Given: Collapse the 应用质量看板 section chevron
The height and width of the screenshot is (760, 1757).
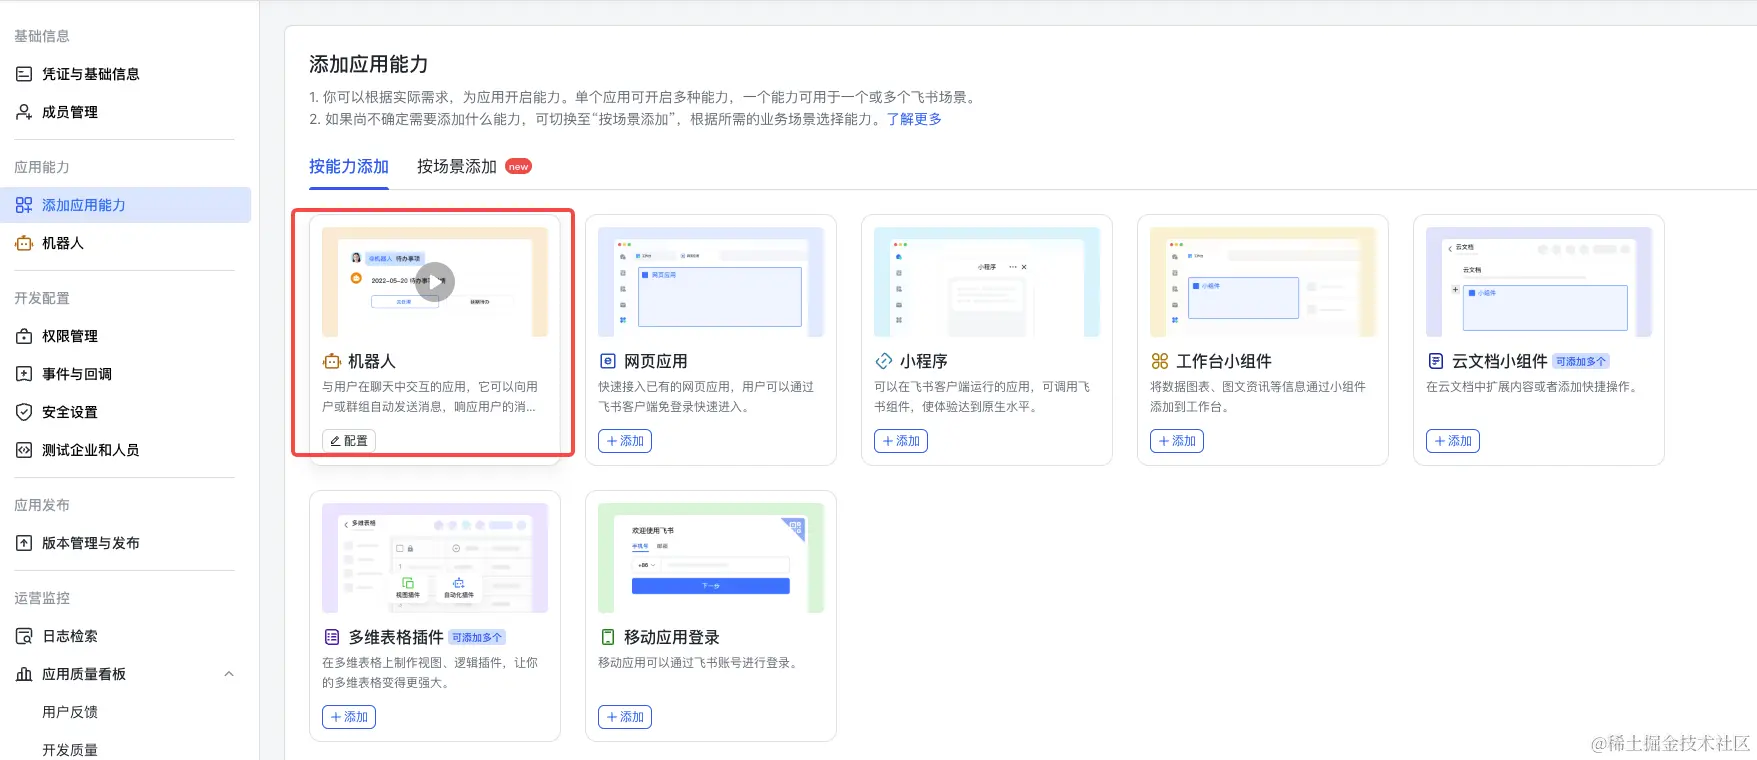Looking at the screenshot, I should click(x=229, y=674).
